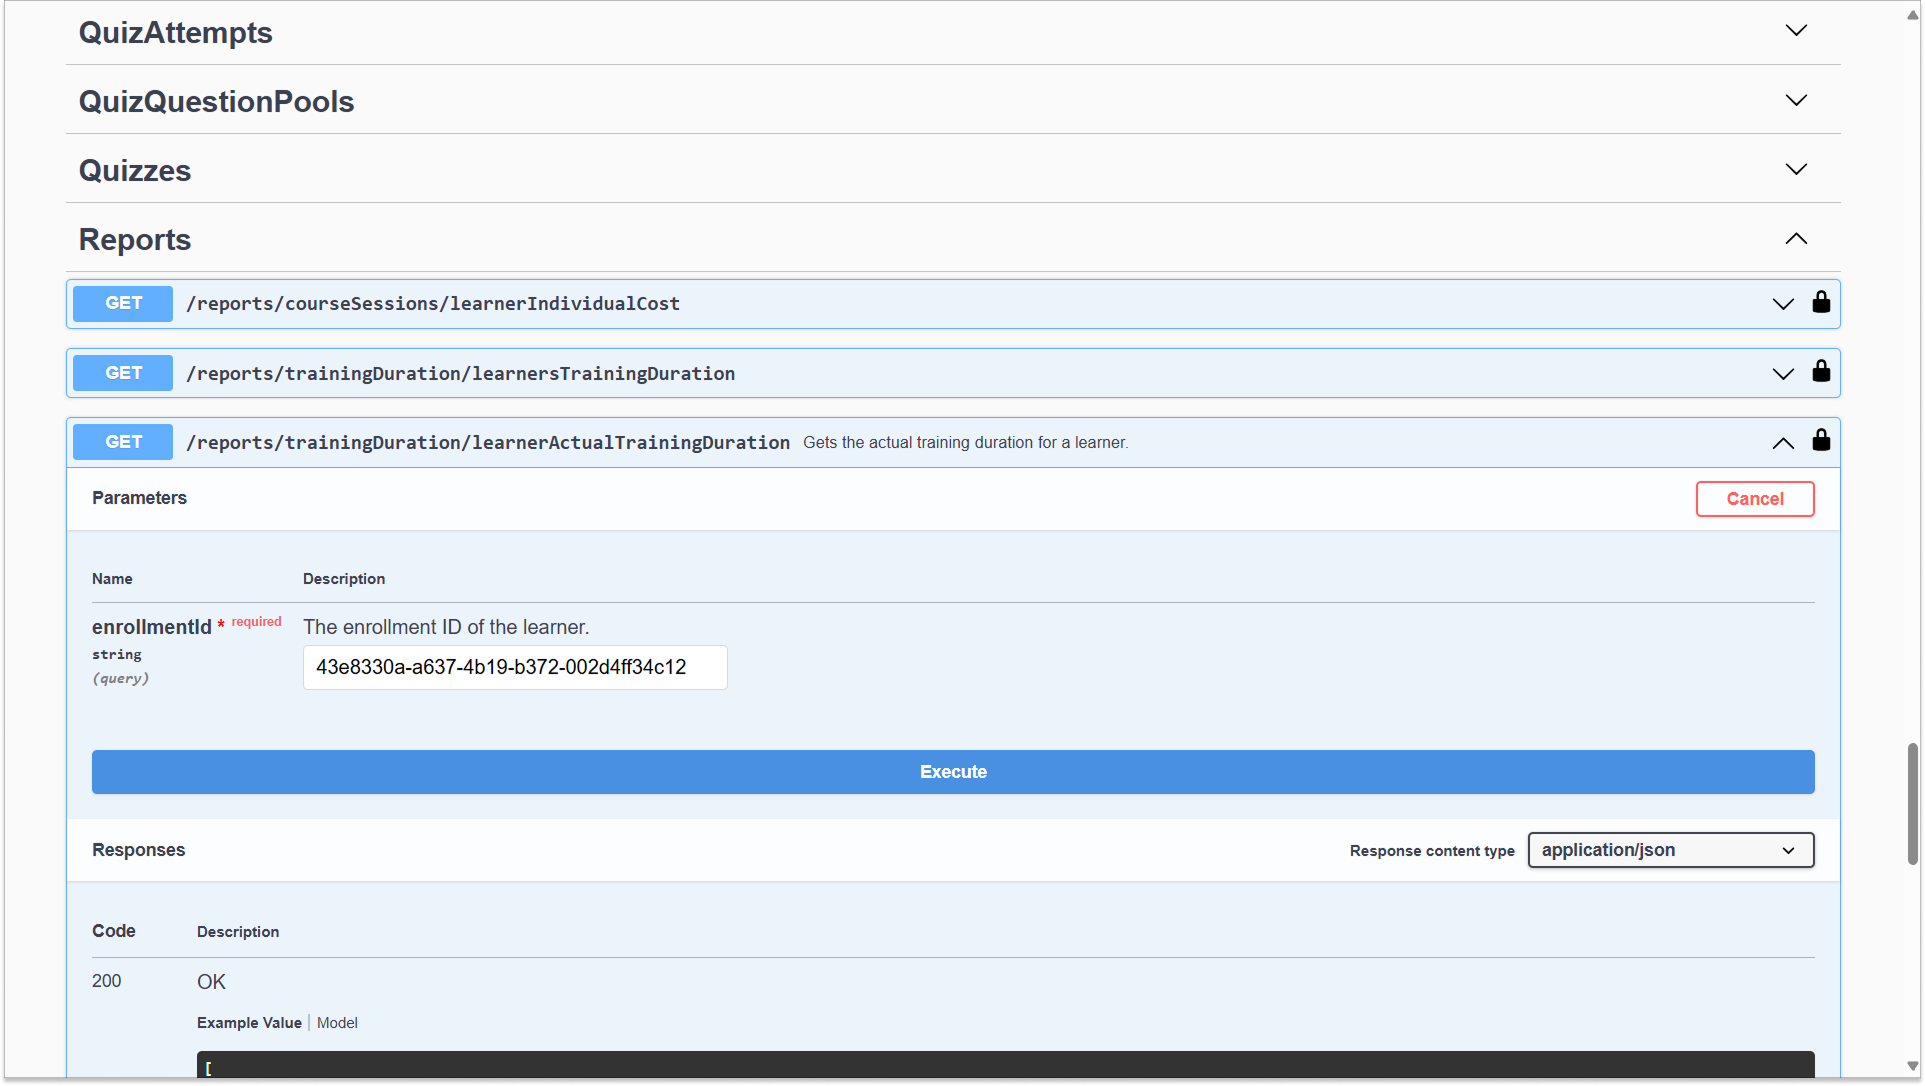Viewport: 1925px width, 1086px height.
Task: Click the vertical scrollbar thumb
Action: pos(1912,803)
